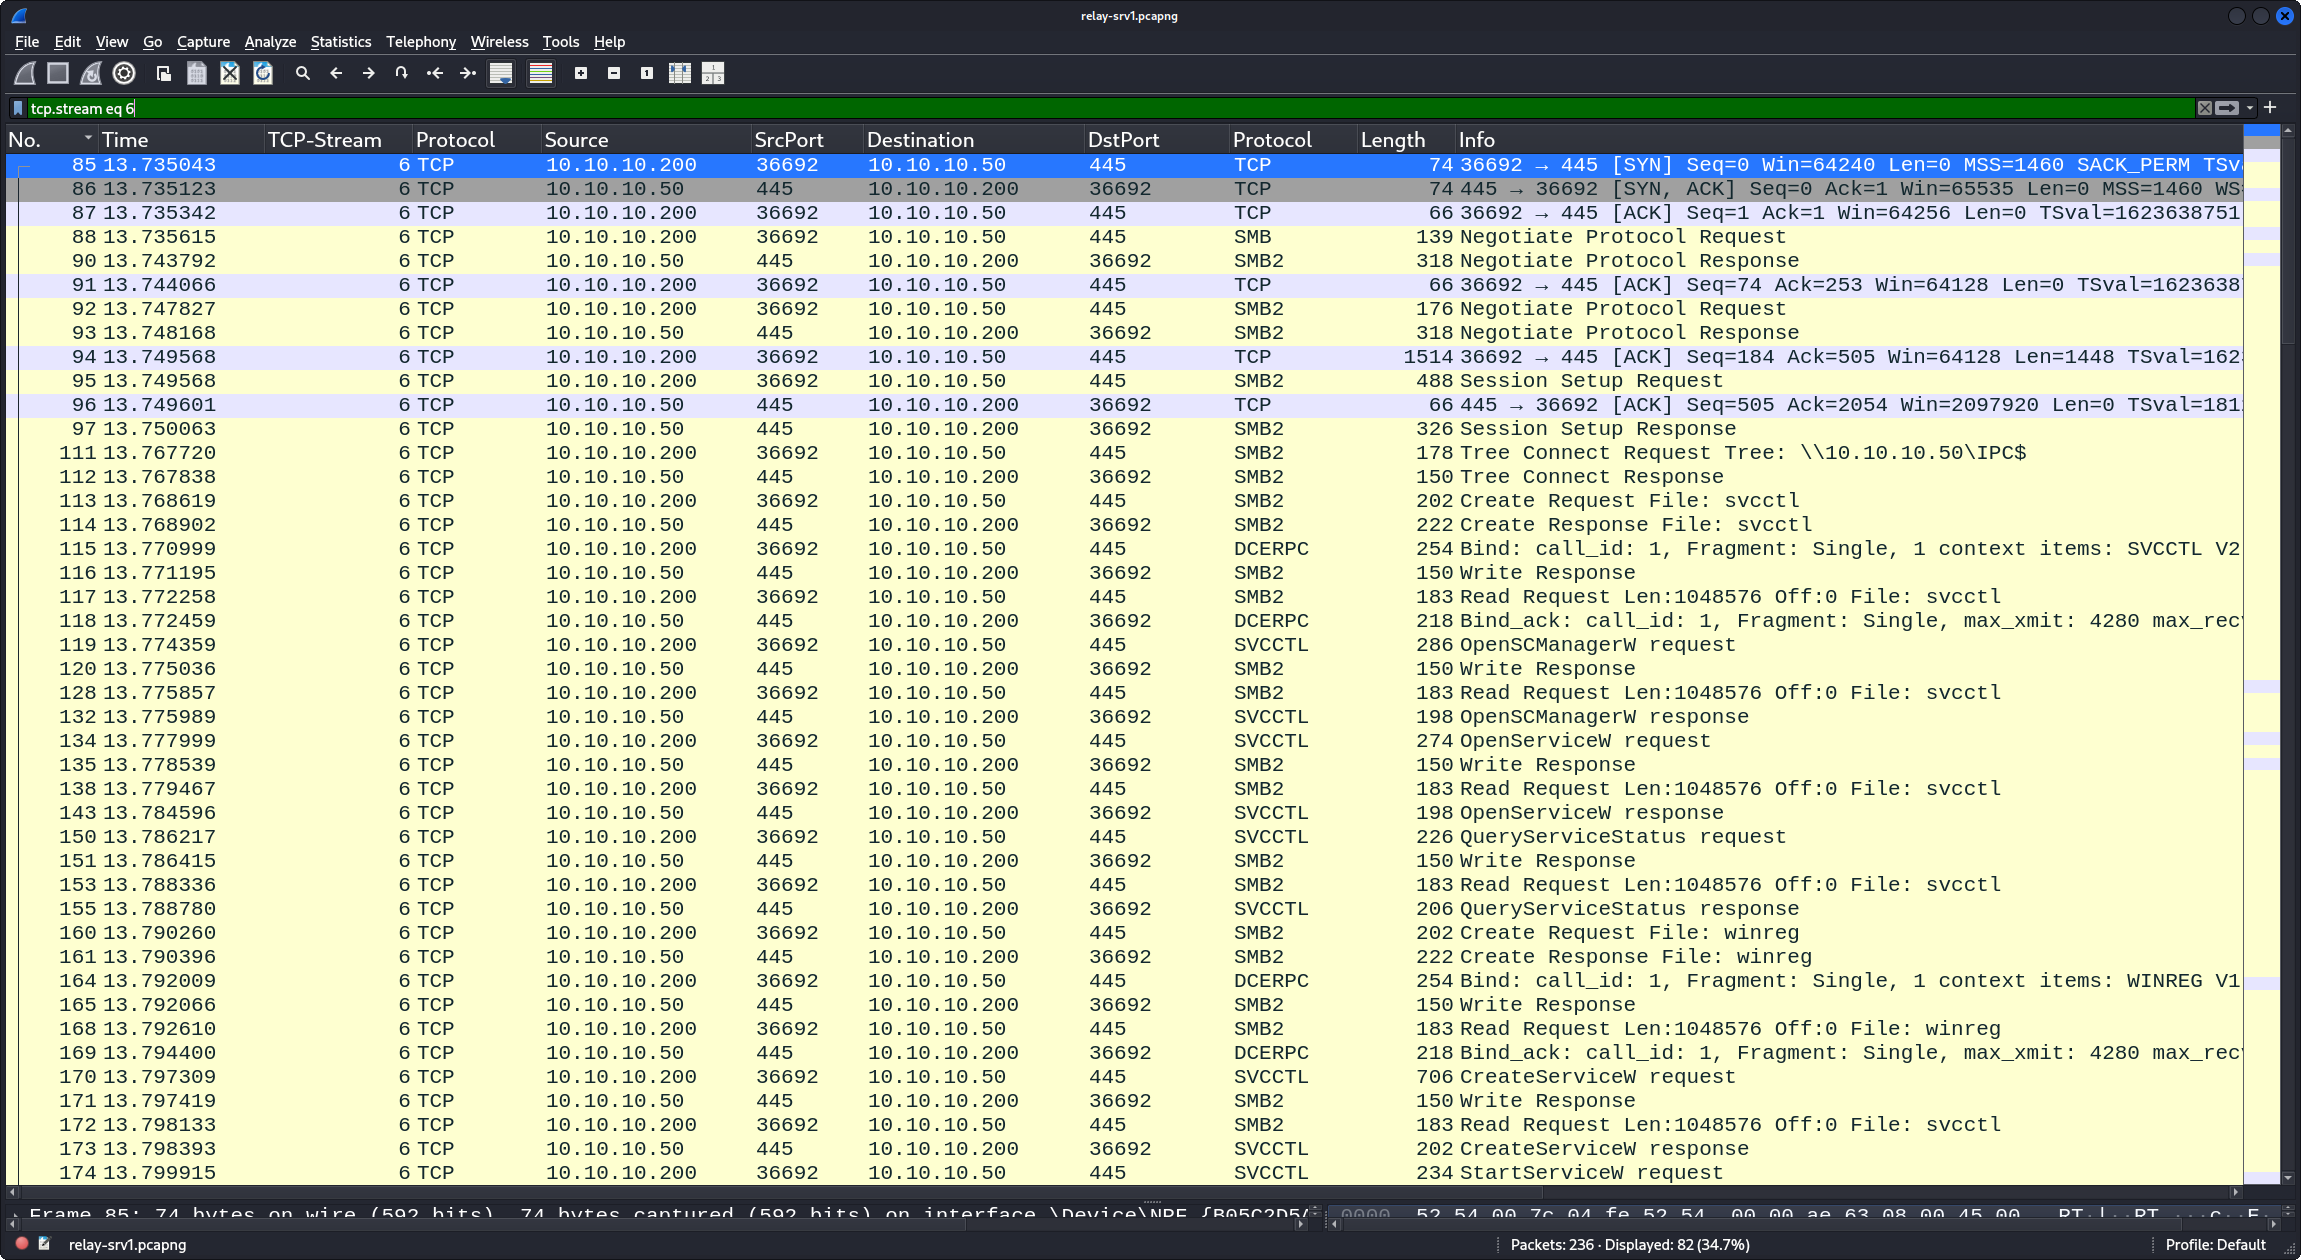The width and height of the screenshot is (2301, 1260).
Task: Sort by Source column header
Action: click(x=645, y=140)
